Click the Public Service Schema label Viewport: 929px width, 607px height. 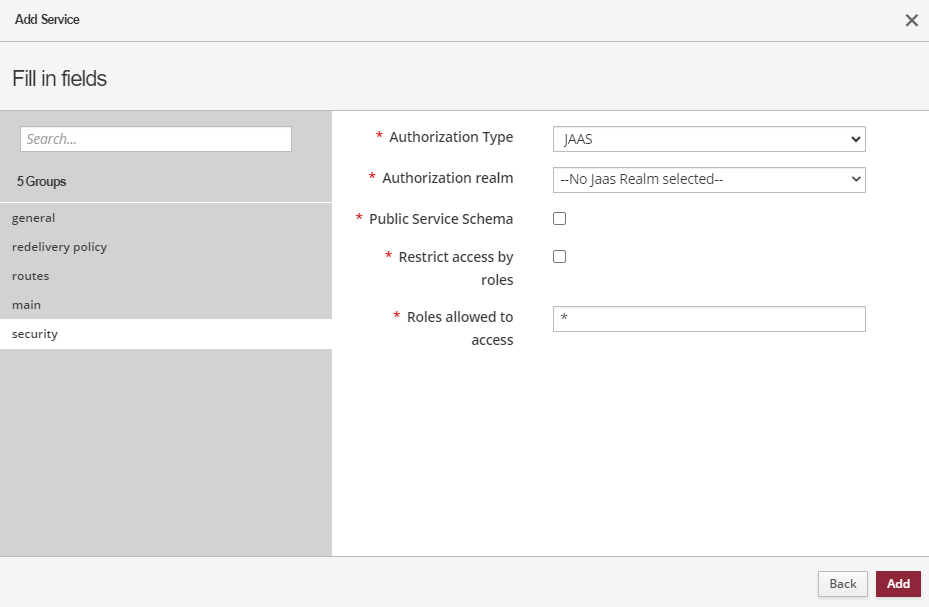pos(441,219)
